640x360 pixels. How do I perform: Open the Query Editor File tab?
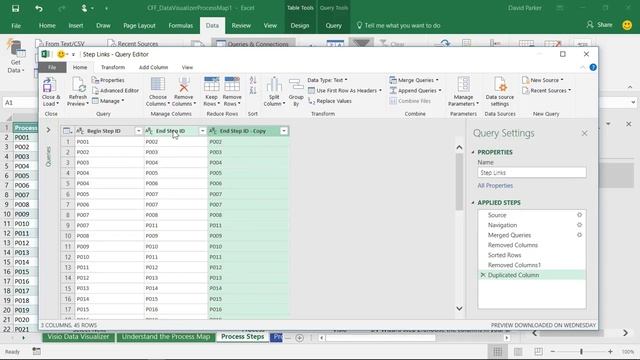[52, 67]
